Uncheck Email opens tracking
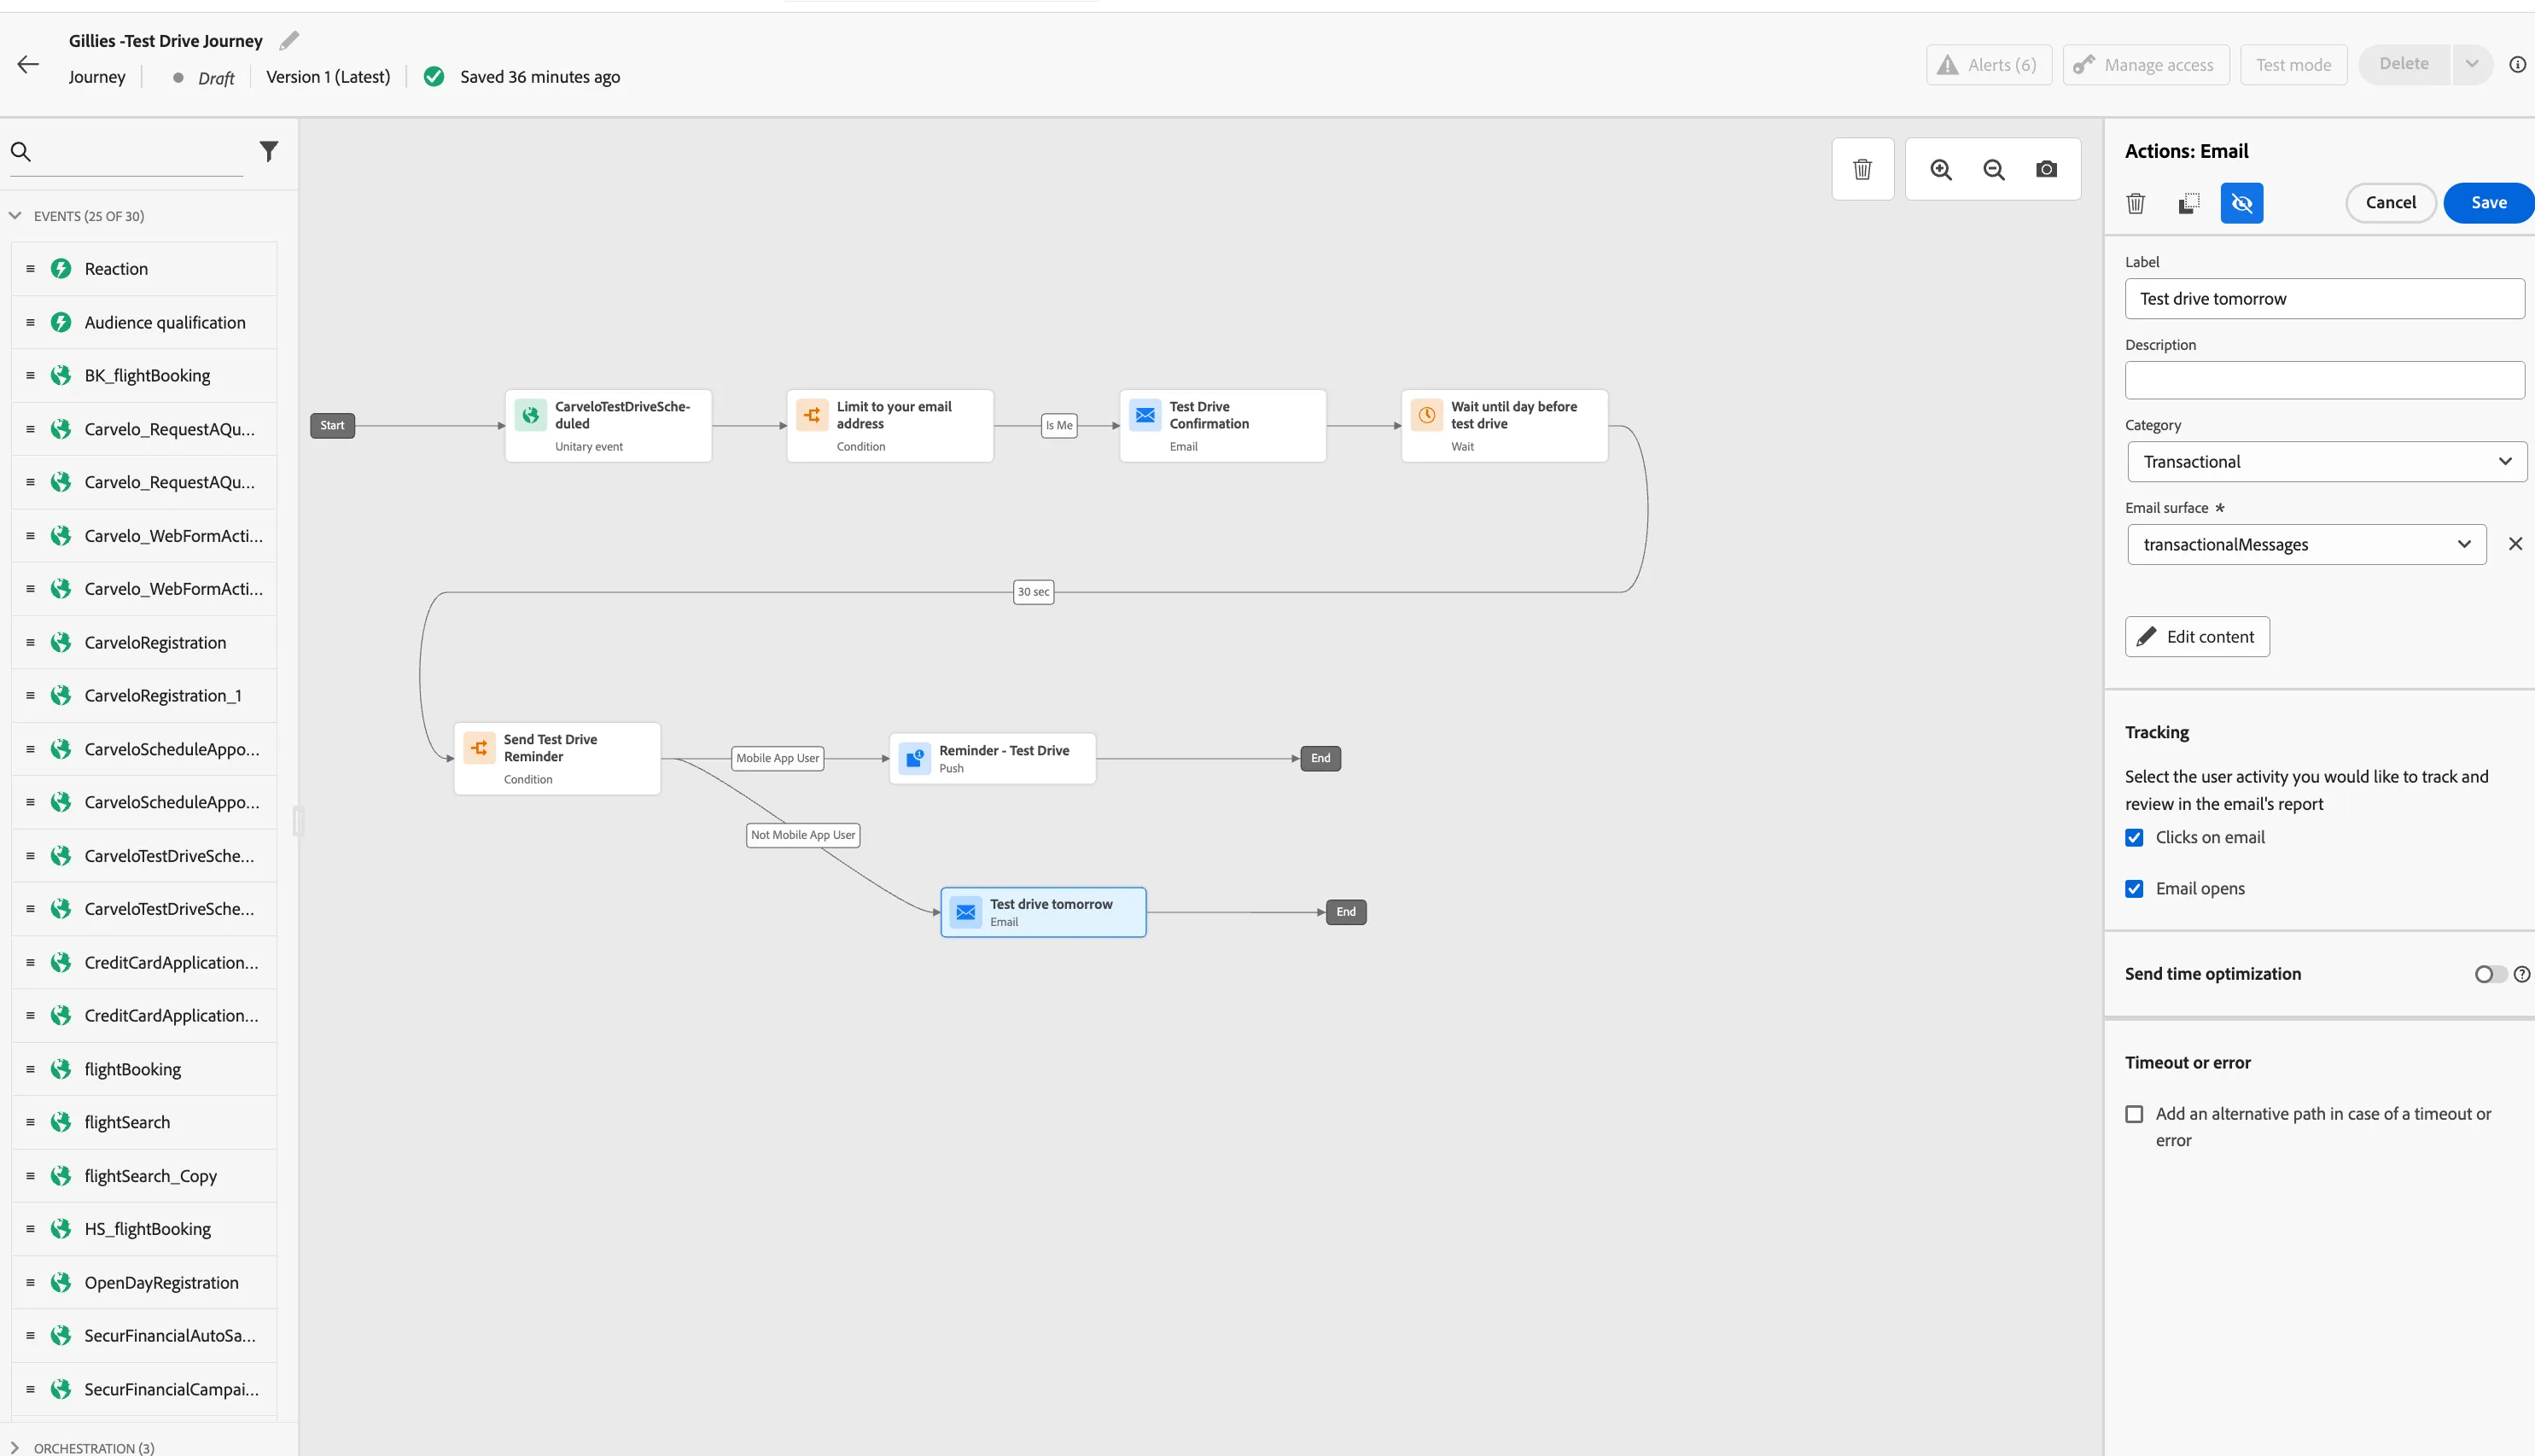This screenshot has width=2535, height=1456. pos(2134,889)
